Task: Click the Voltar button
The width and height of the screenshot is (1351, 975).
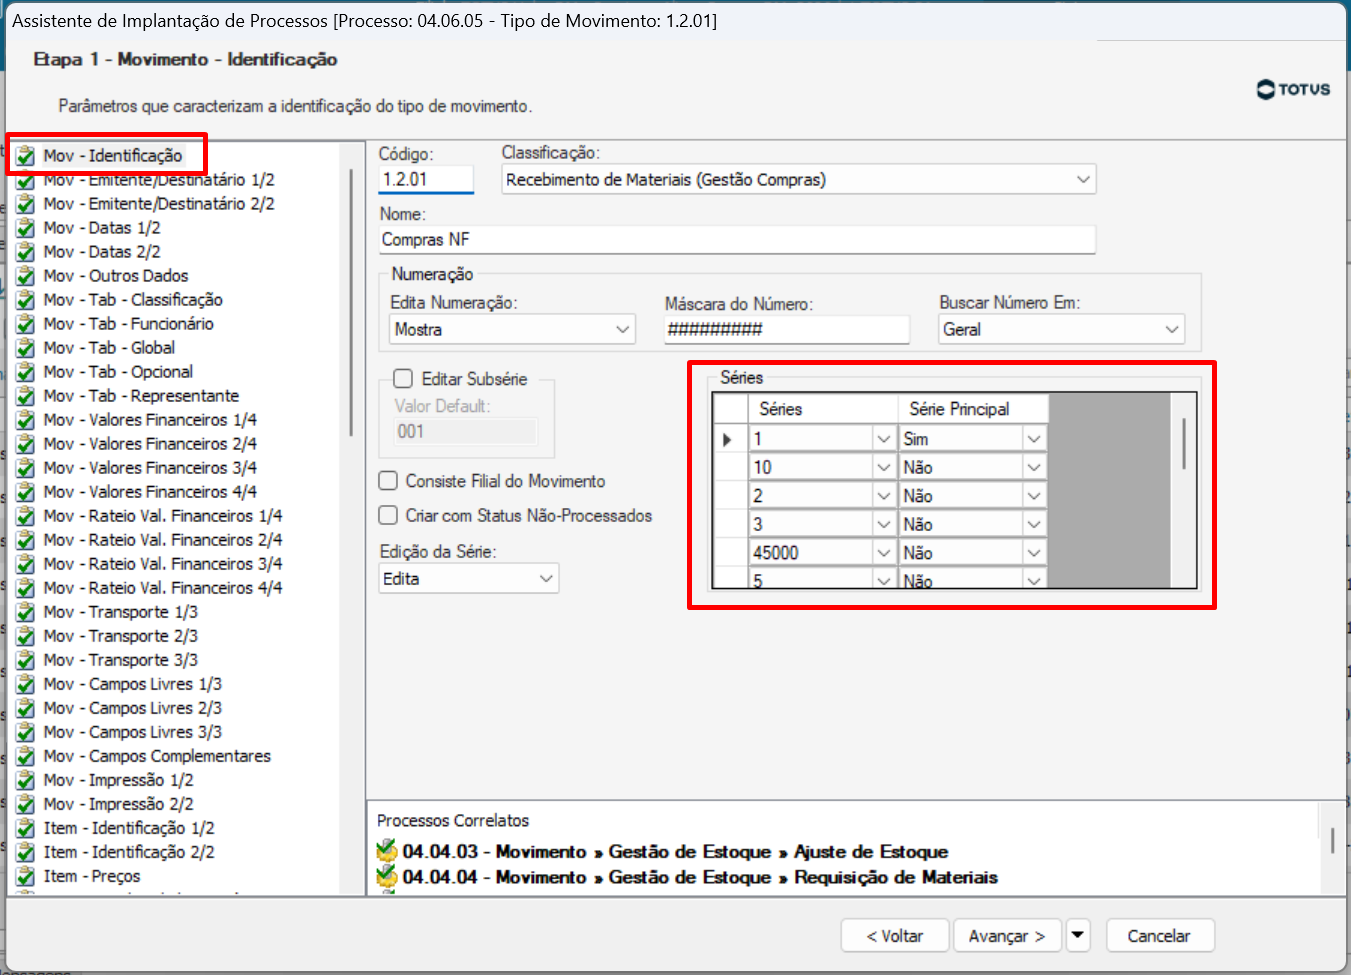Action: click(x=895, y=936)
